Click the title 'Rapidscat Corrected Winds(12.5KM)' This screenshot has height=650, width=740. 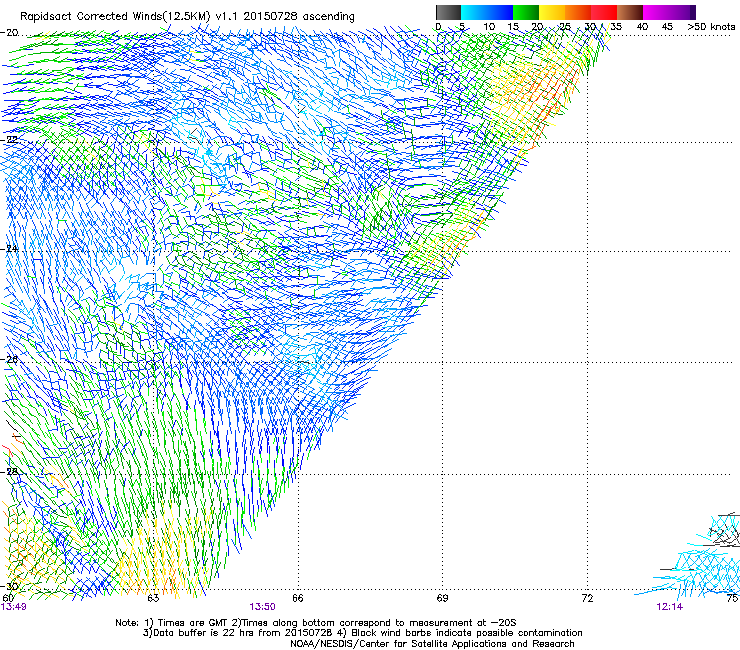click(115, 17)
